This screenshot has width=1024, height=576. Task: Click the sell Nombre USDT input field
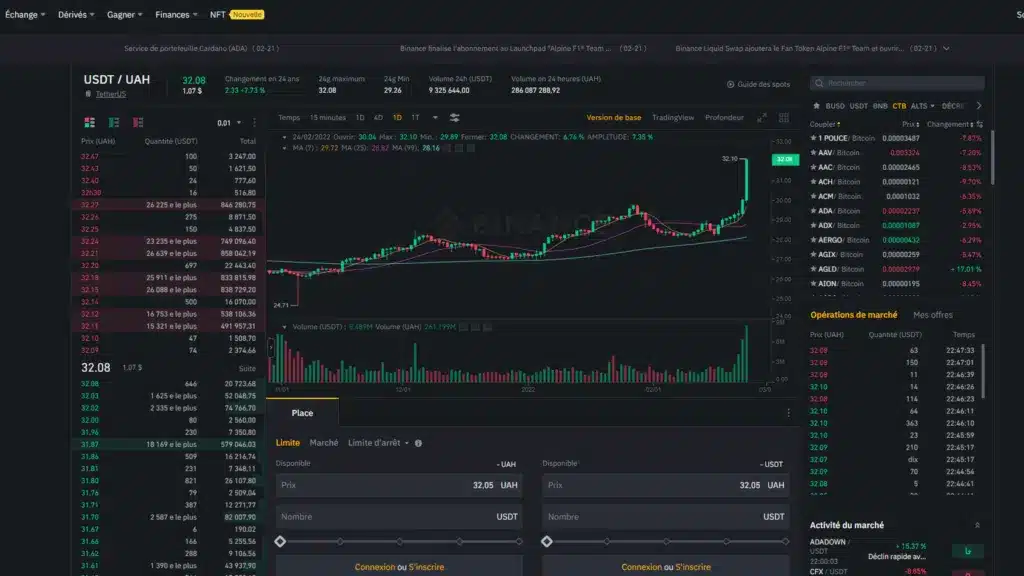pos(665,517)
